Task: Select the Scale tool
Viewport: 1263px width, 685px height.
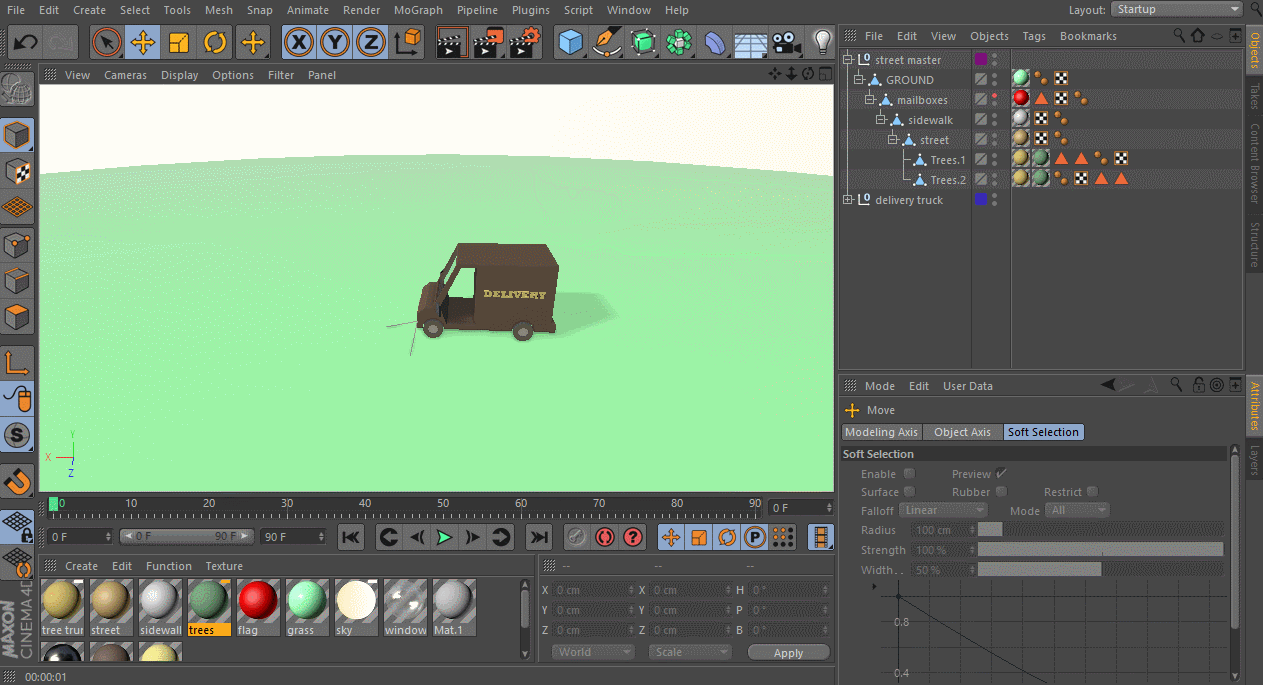Action: tap(179, 42)
